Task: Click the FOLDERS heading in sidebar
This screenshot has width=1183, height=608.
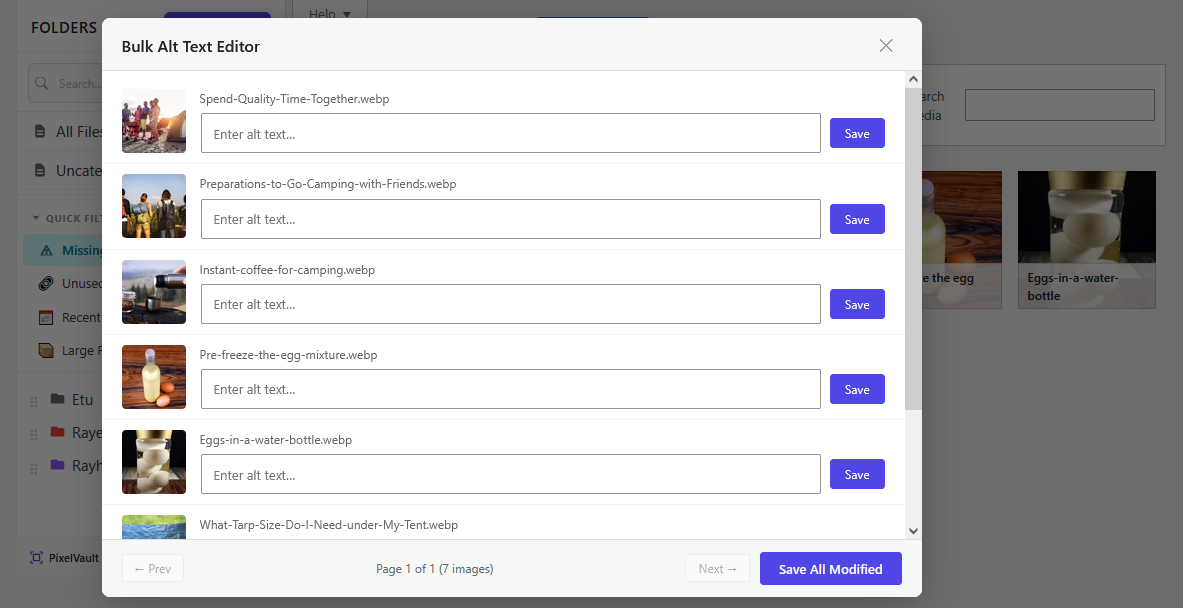Action: (63, 28)
